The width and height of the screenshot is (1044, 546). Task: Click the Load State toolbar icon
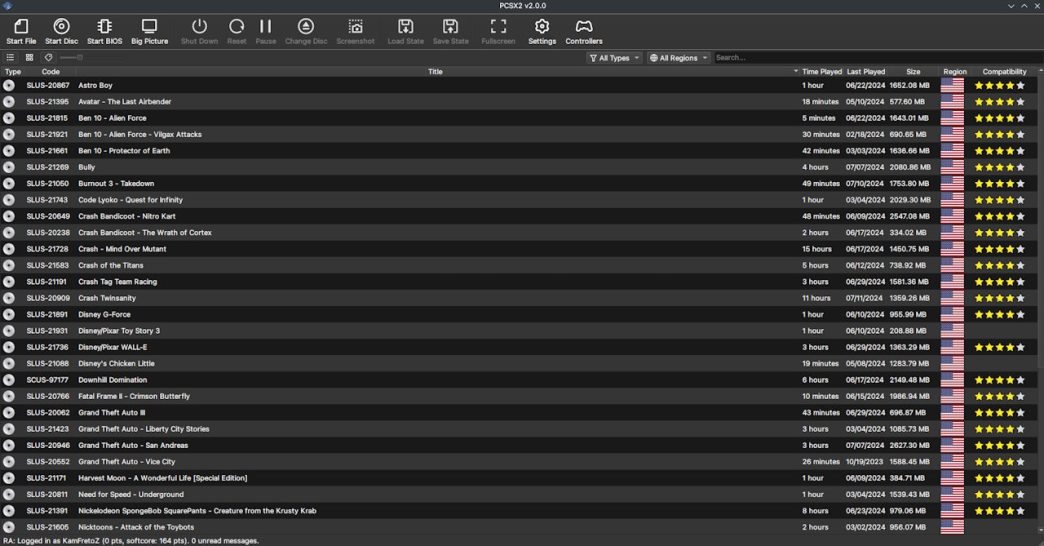(405, 31)
